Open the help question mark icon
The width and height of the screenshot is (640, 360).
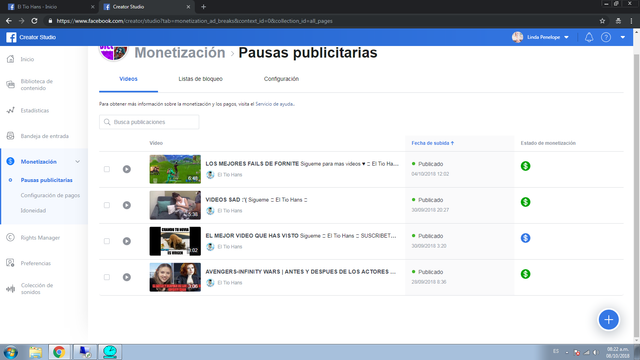606,37
